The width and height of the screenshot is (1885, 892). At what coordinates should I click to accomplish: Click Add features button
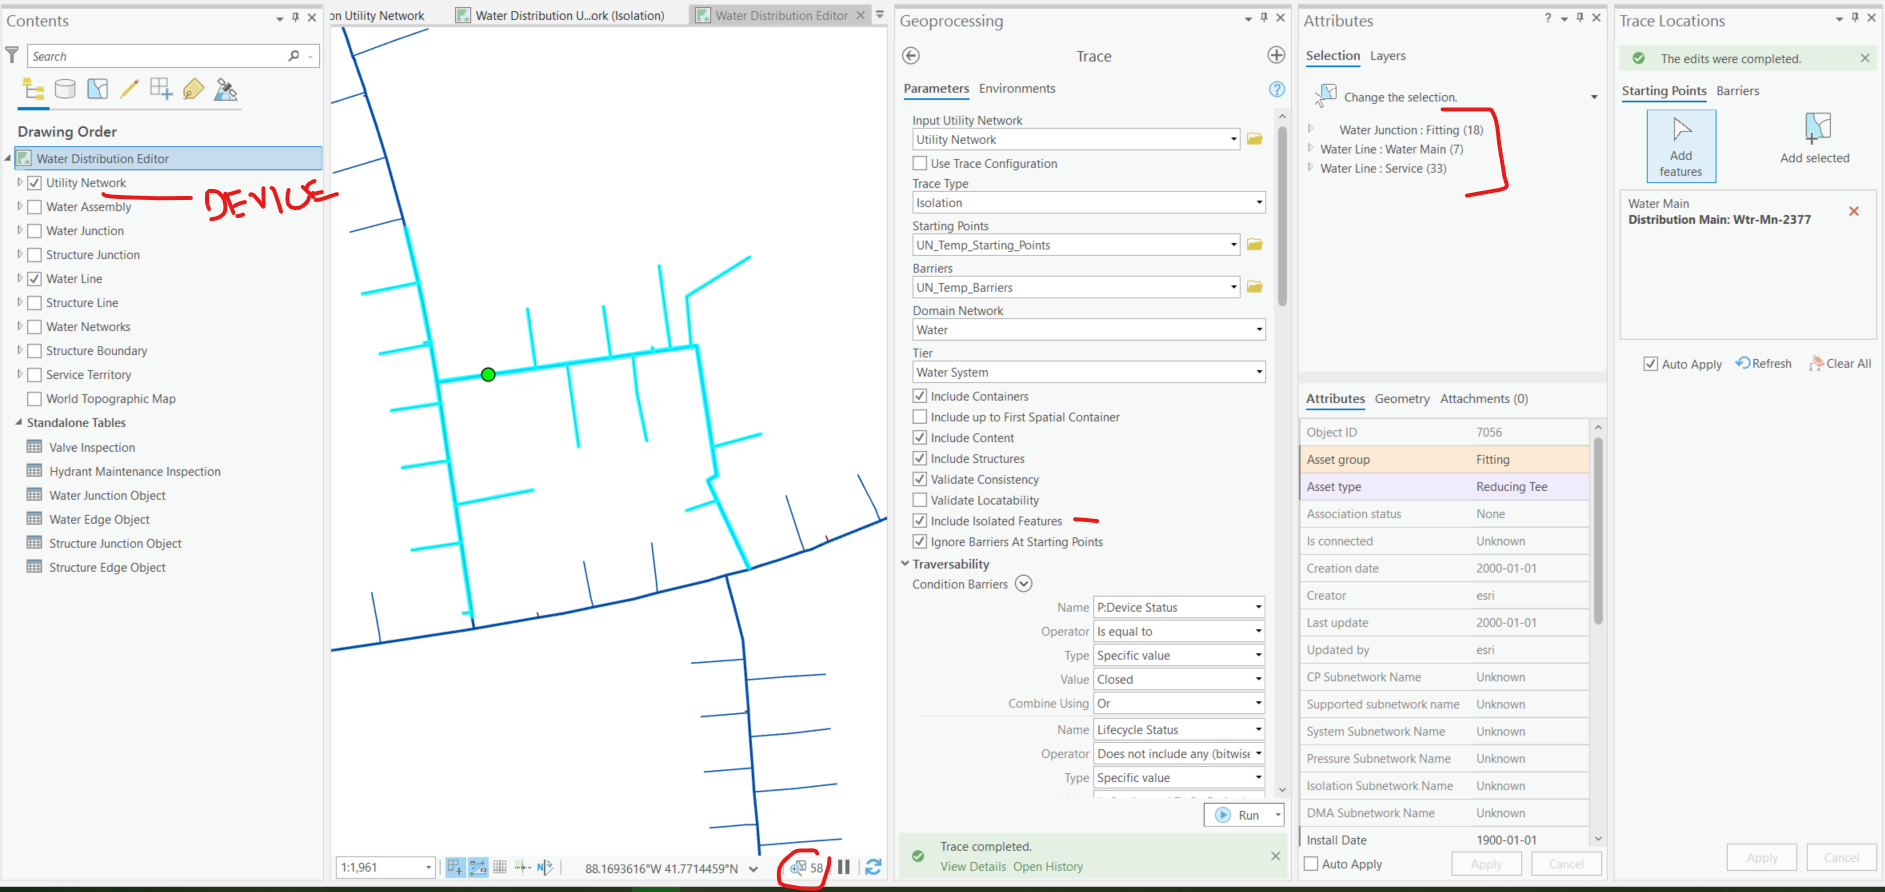pyautogui.click(x=1681, y=146)
